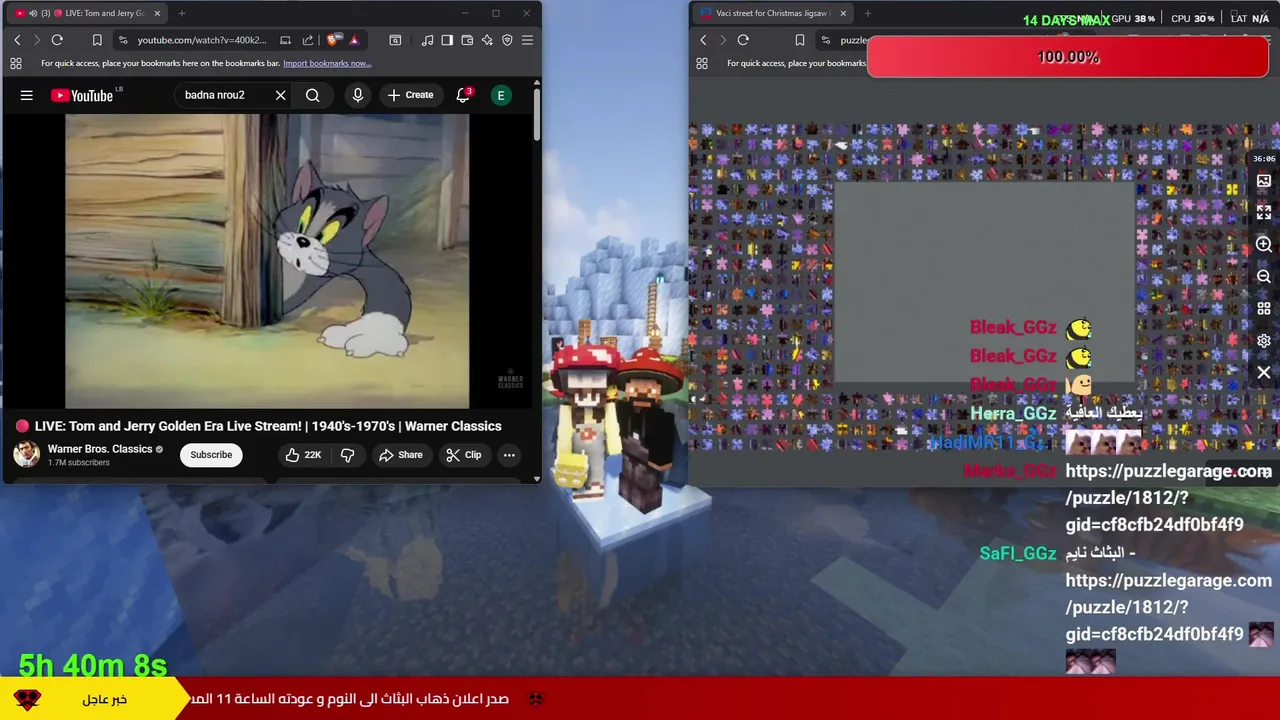The width and height of the screenshot is (1280, 720).
Task: Click the YouTube page vertical scrollbar
Action: (536, 115)
